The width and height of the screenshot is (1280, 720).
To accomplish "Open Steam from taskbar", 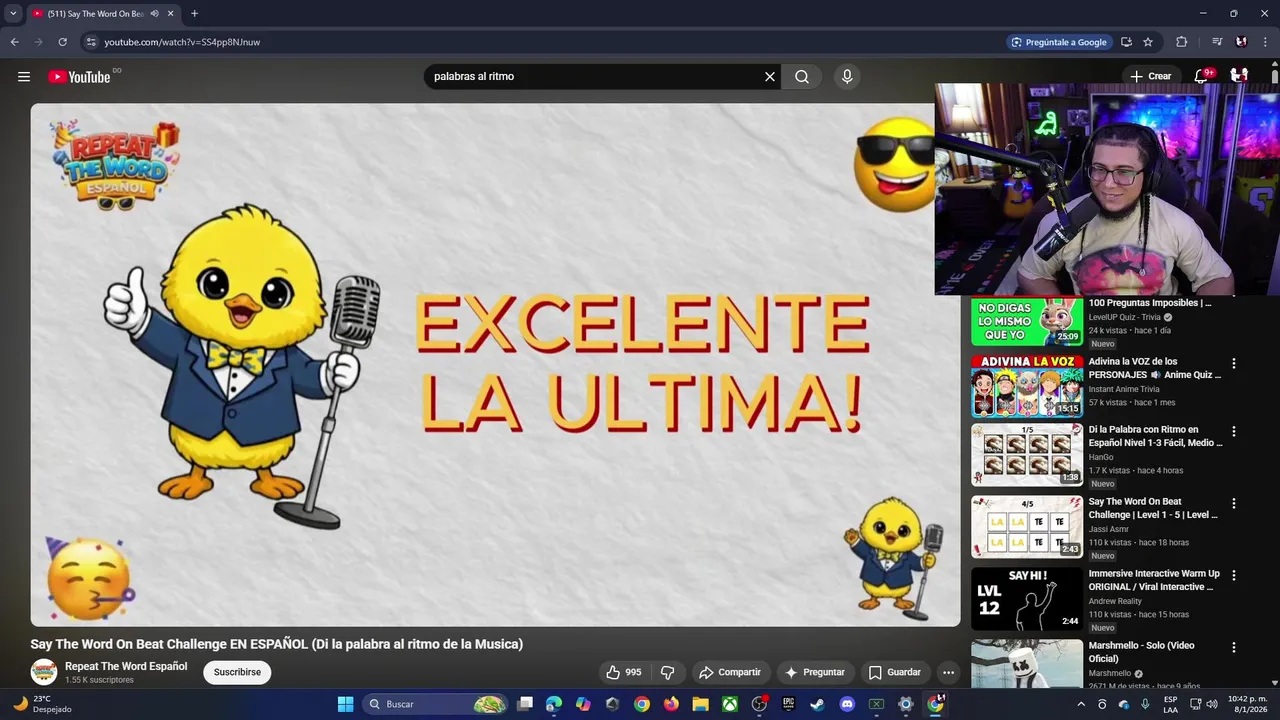I will [x=817, y=704].
